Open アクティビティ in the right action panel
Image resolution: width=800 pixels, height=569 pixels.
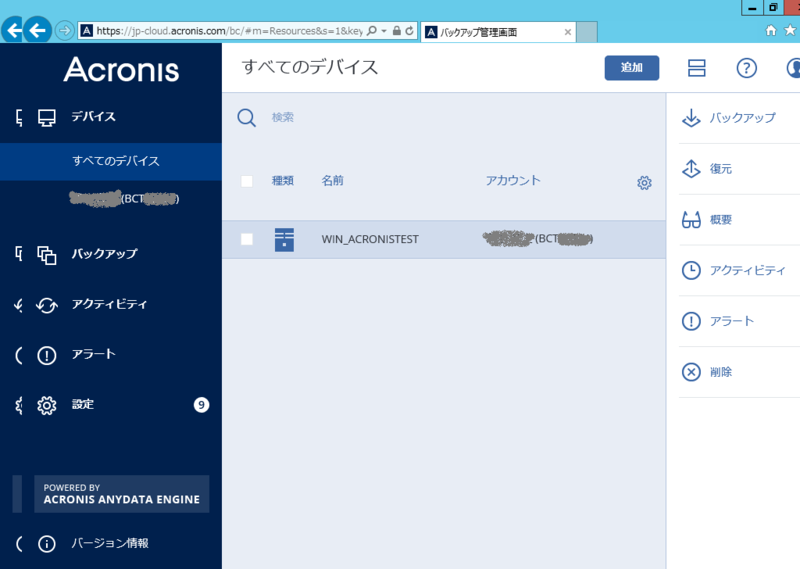(x=747, y=270)
